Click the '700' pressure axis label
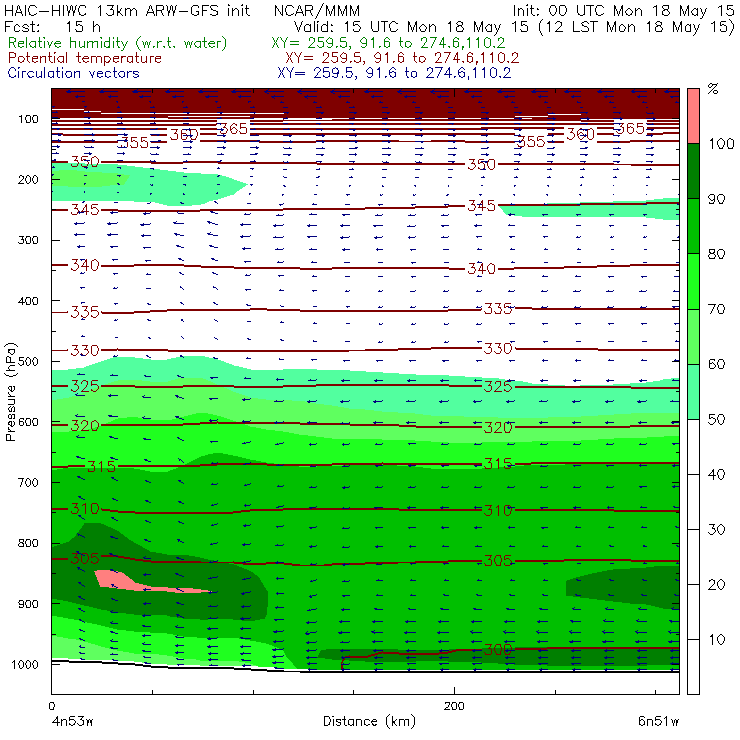Screen dimensions: 740x740 click(x=28, y=482)
